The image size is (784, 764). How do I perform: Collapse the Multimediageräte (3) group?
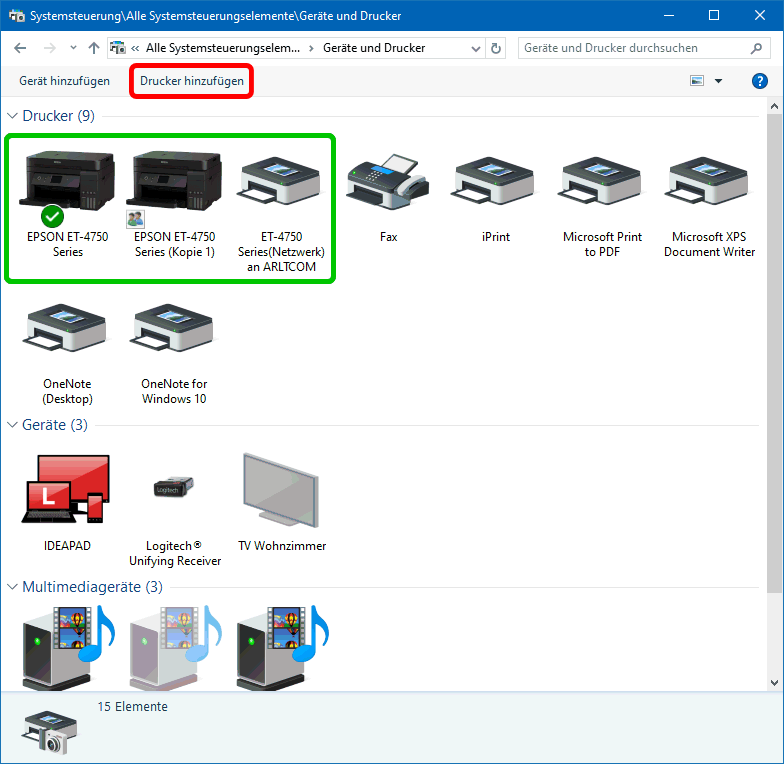[12, 587]
